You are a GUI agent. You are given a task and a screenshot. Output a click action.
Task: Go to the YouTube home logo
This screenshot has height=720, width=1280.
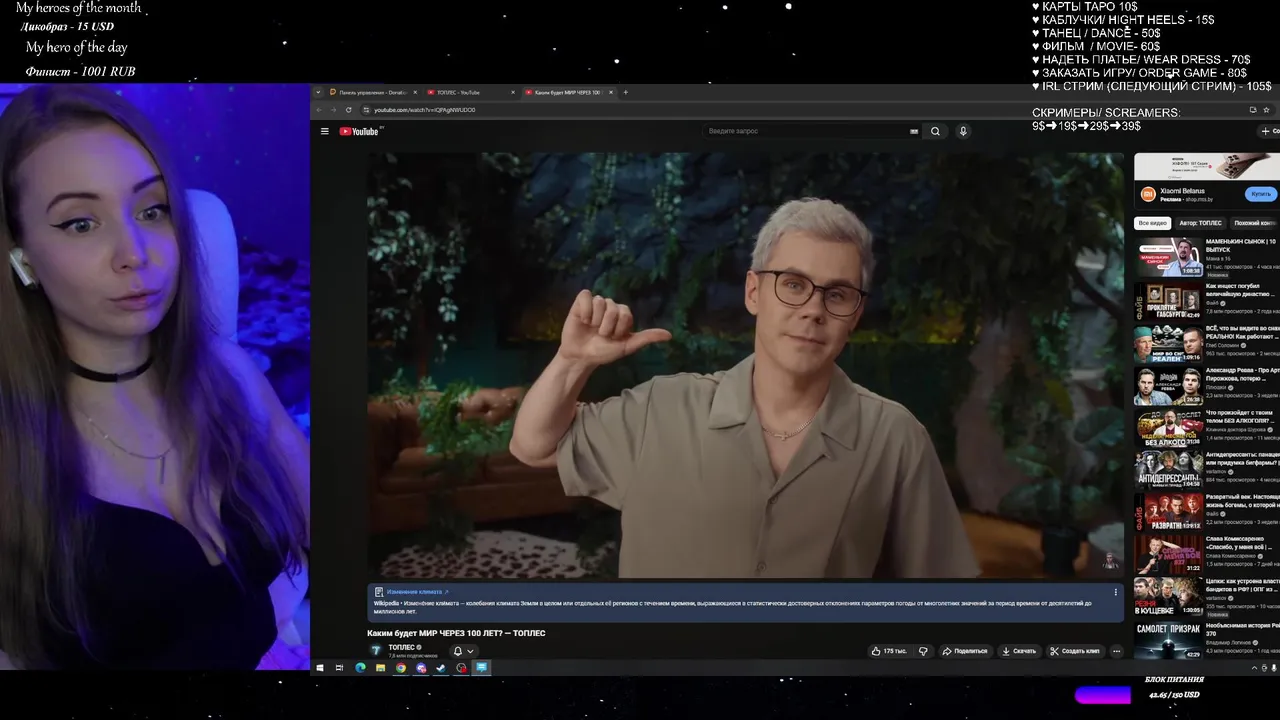click(x=359, y=131)
